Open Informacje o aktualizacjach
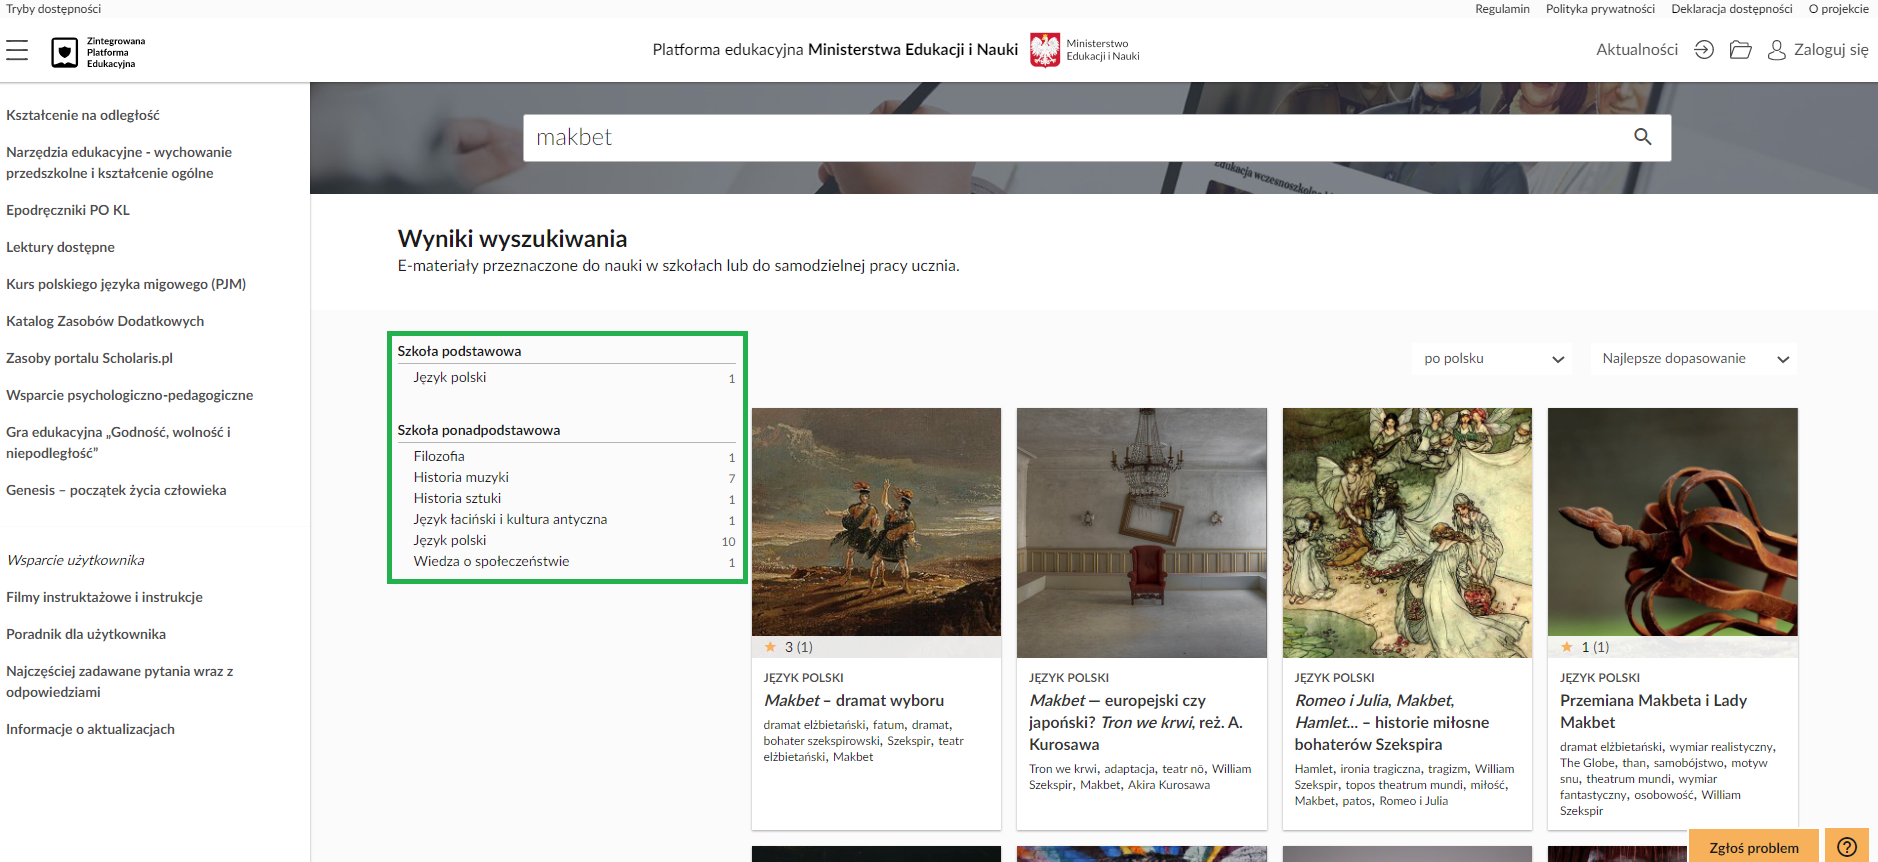Screen dimensions: 1878x862 pyautogui.click(x=90, y=729)
